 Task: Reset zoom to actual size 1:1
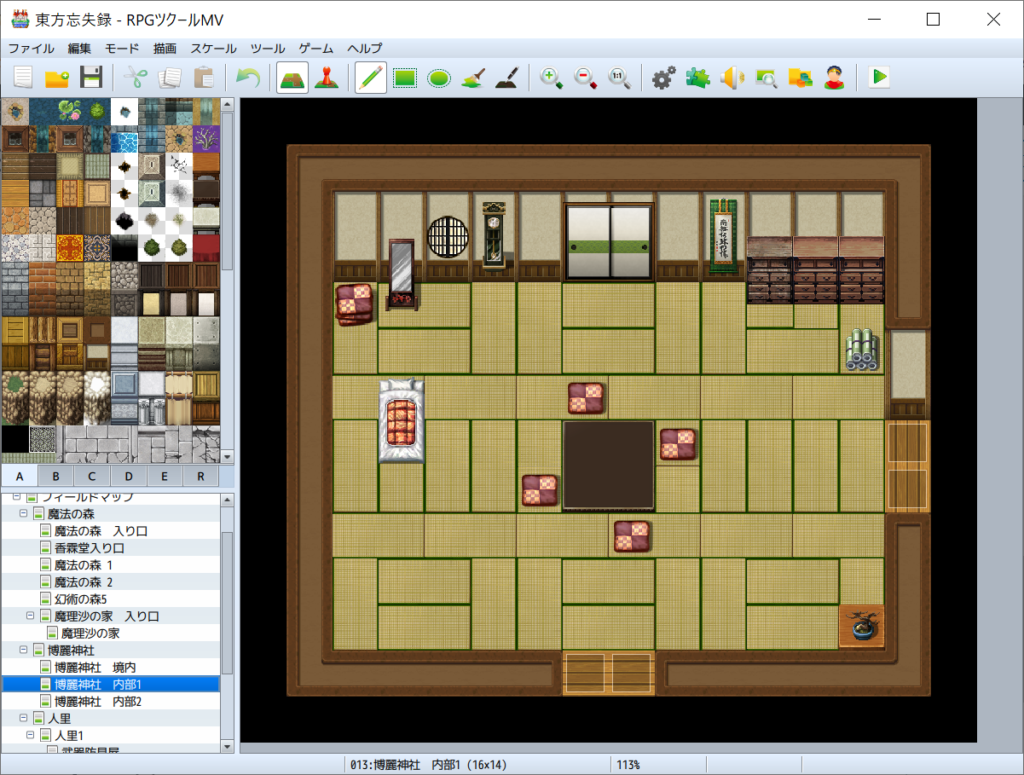tap(619, 77)
